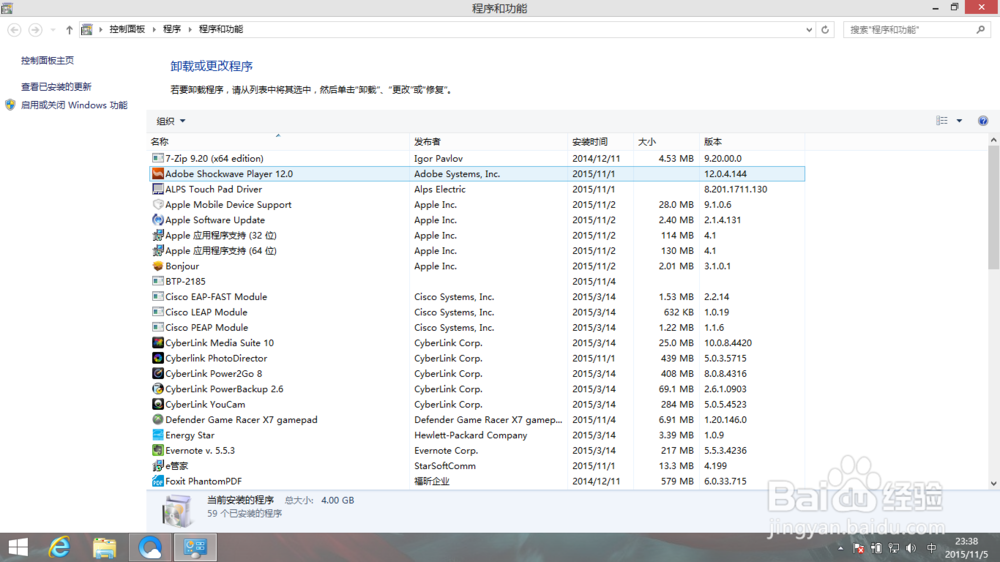
Task: Click Hewlett-Packard Company publisher cell
Action: click(471, 435)
